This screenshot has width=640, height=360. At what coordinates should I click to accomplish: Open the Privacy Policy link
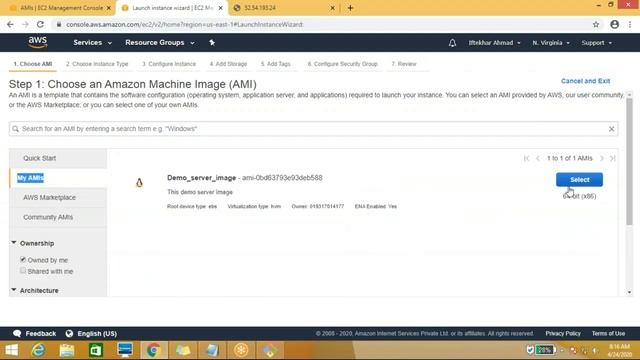tap(563, 333)
